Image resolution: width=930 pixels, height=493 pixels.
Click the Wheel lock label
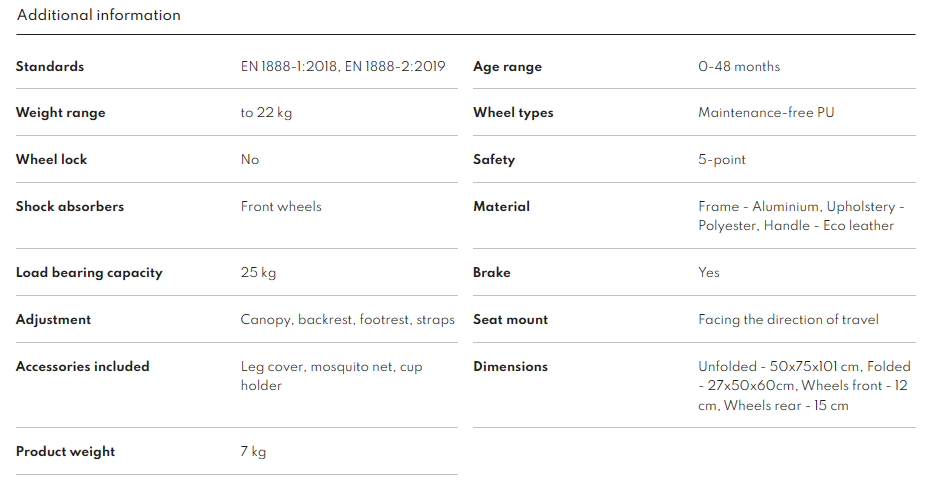click(51, 160)
